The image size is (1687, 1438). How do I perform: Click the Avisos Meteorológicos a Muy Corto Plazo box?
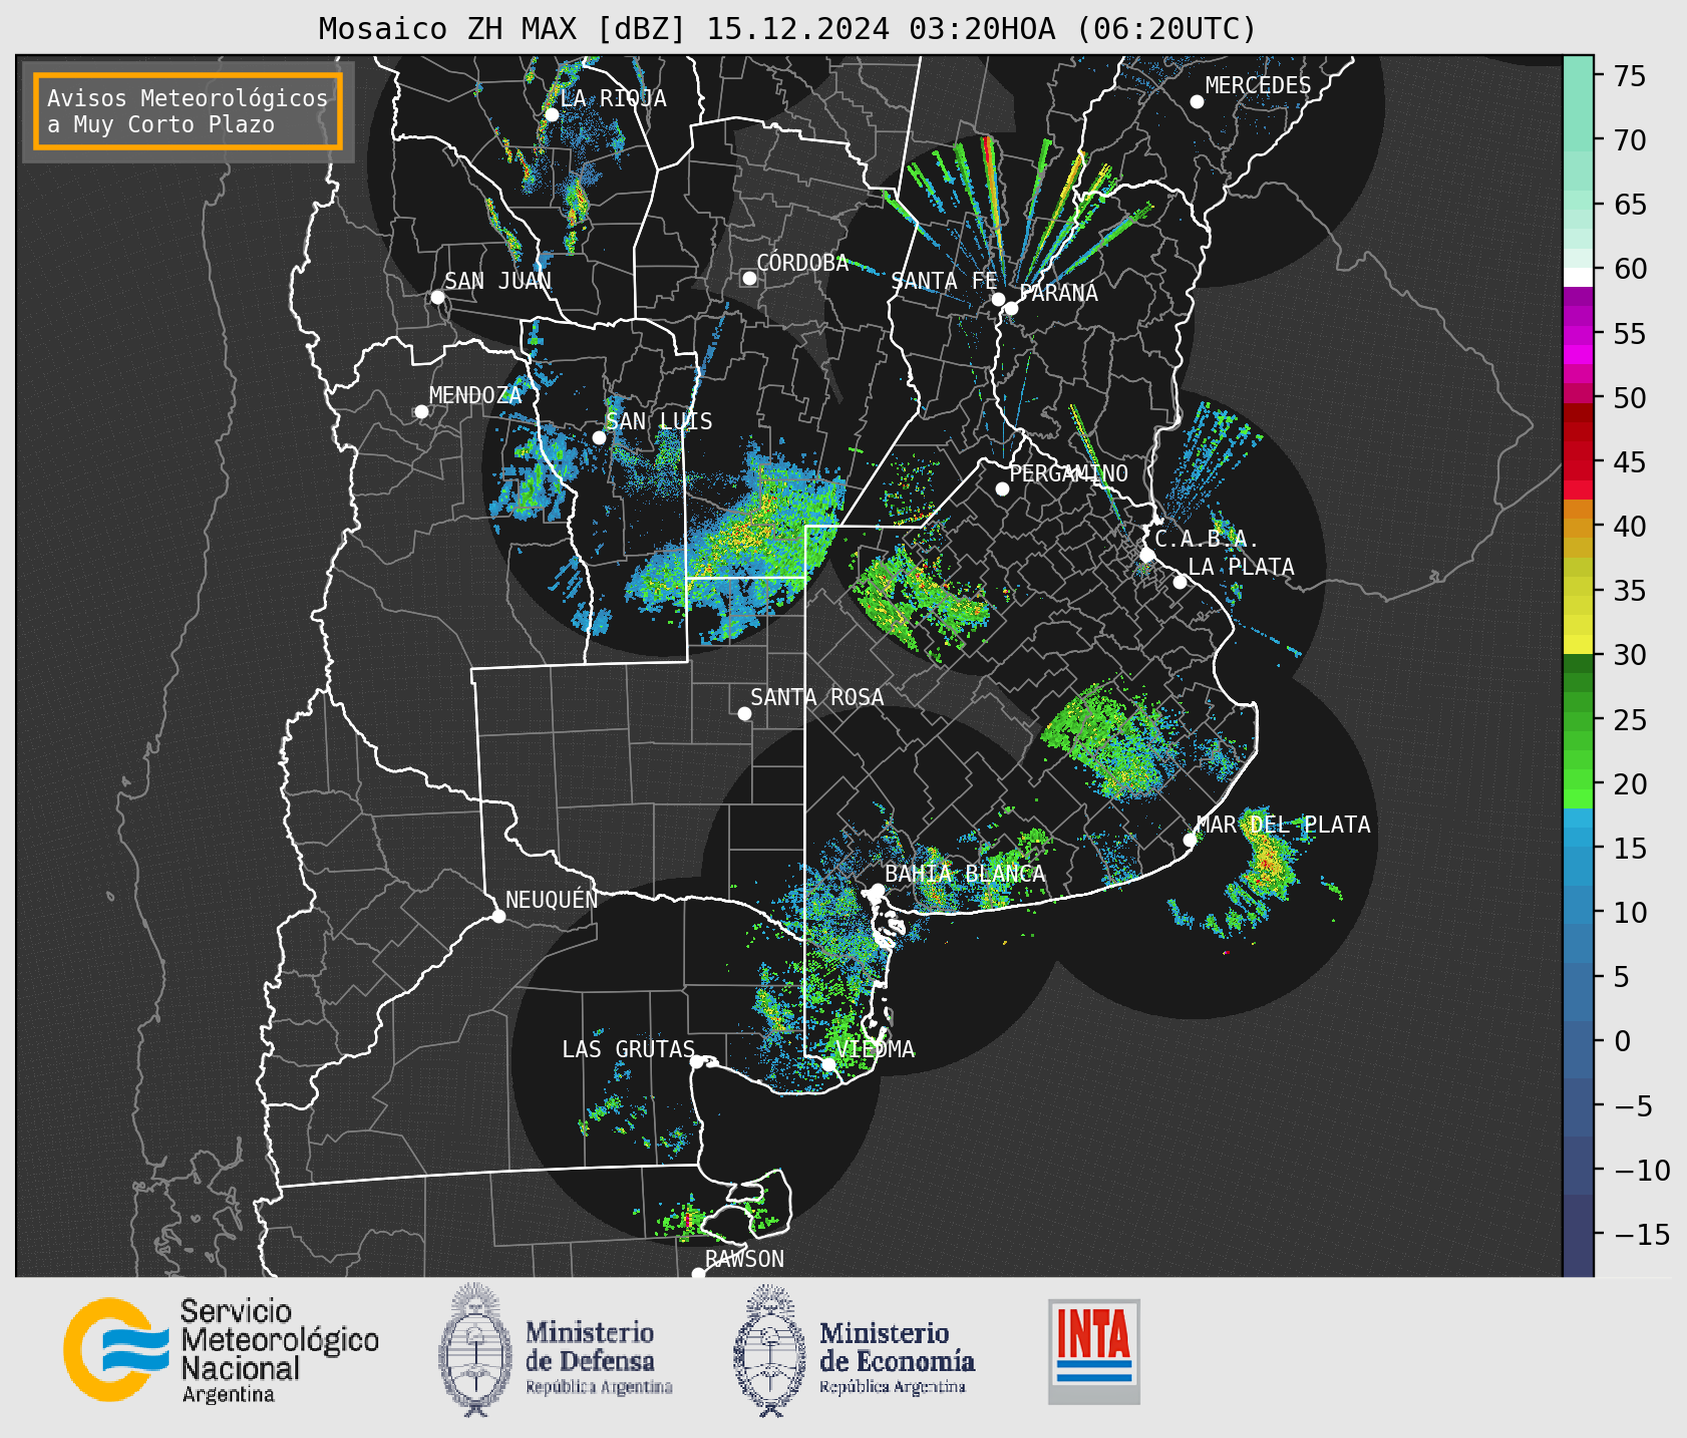point(188,111)
